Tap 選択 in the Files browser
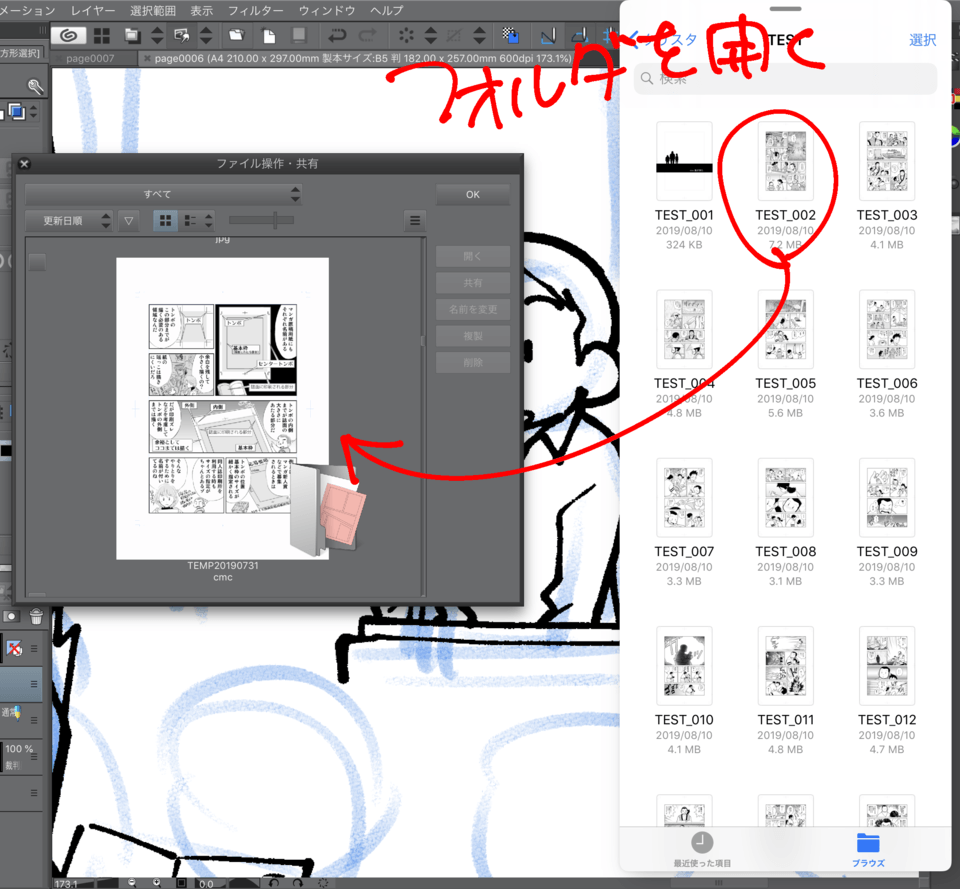Viewport: 960px width, 889px height. pyautogui.click(x=922, y=40)
